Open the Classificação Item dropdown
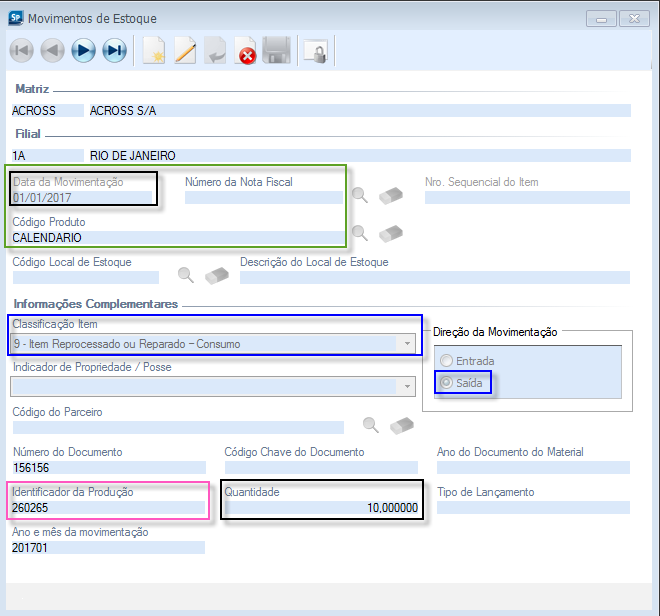Image resolution: width=660 pixels, height=616 pixels. pos(407,344)
